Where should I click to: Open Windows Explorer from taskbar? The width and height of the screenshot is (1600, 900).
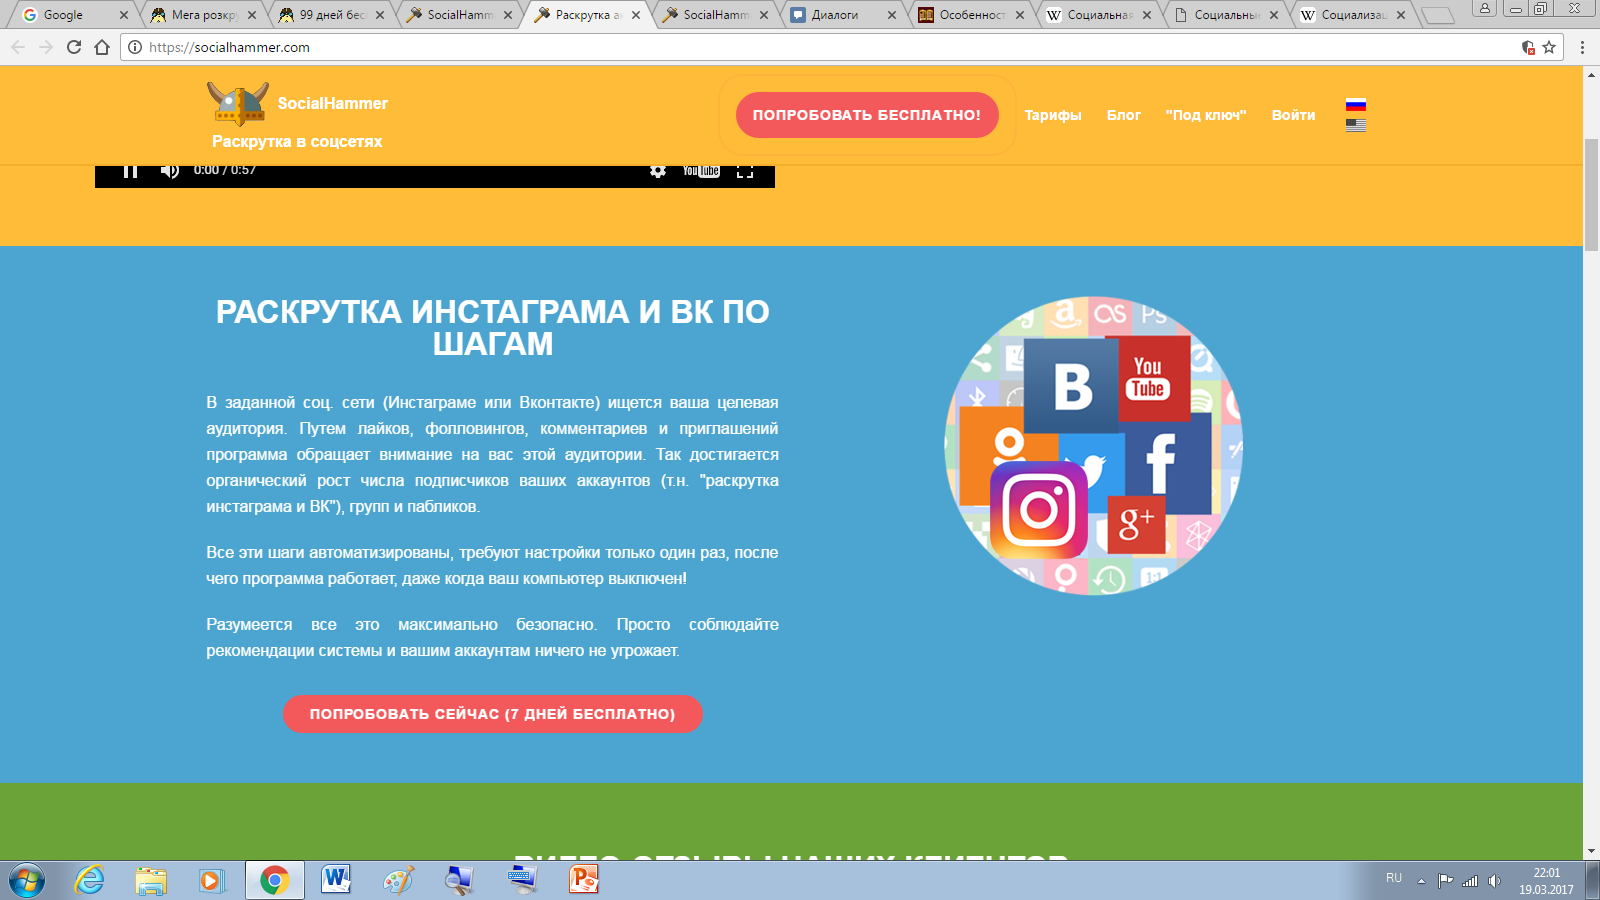(x=151, y=880)
